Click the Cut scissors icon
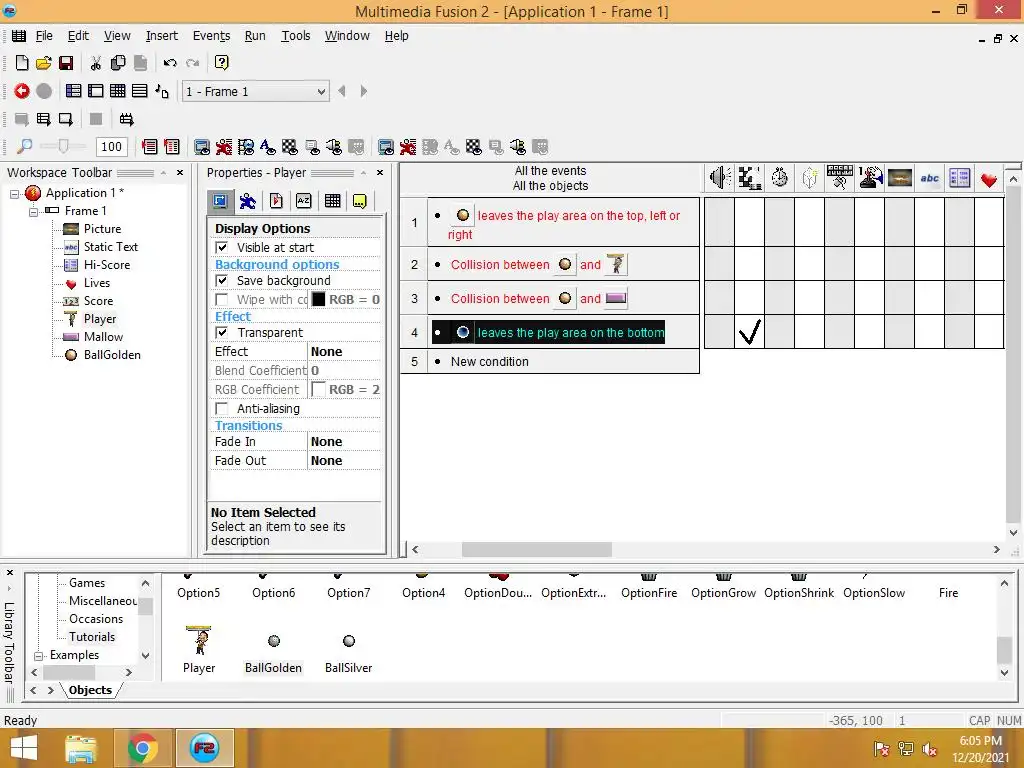This screenshot has width=1024, height=768. click(95, 63)
